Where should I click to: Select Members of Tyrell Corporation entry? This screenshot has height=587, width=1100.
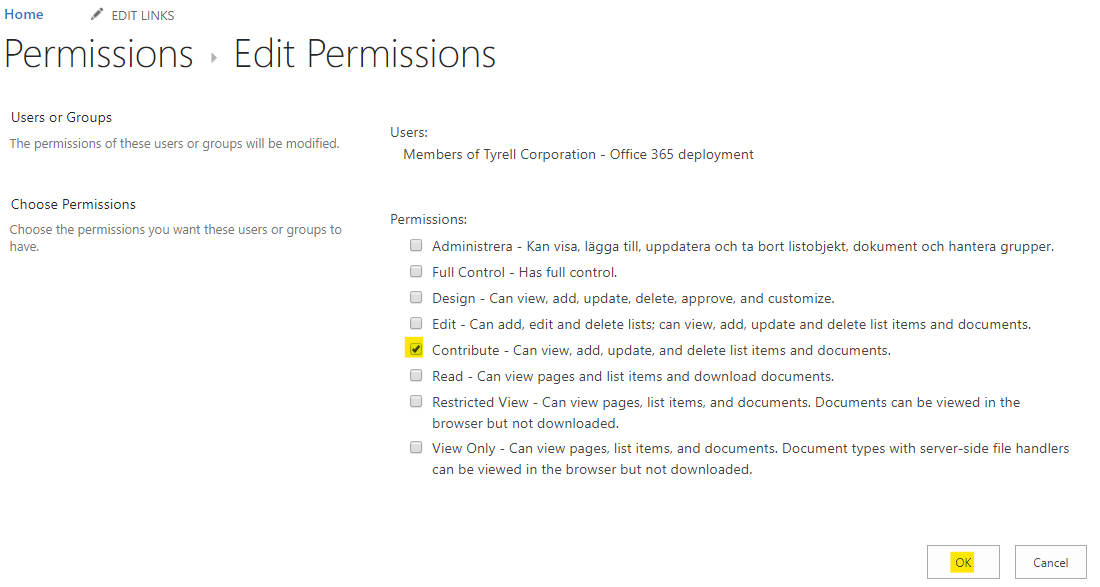[x=578, y=154]
